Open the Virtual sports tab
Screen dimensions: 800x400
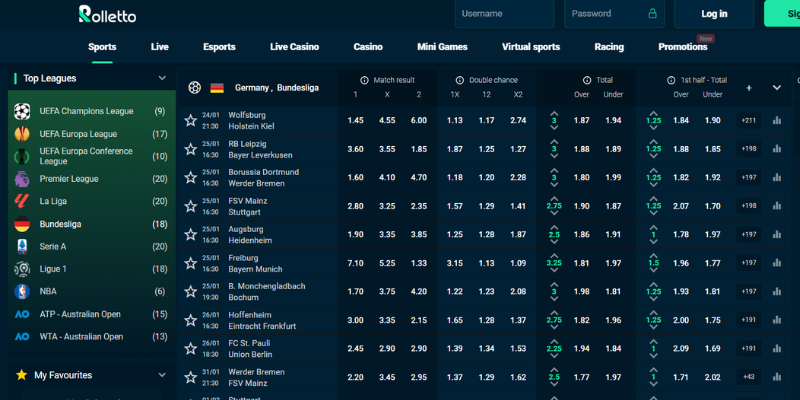point(531,47)
